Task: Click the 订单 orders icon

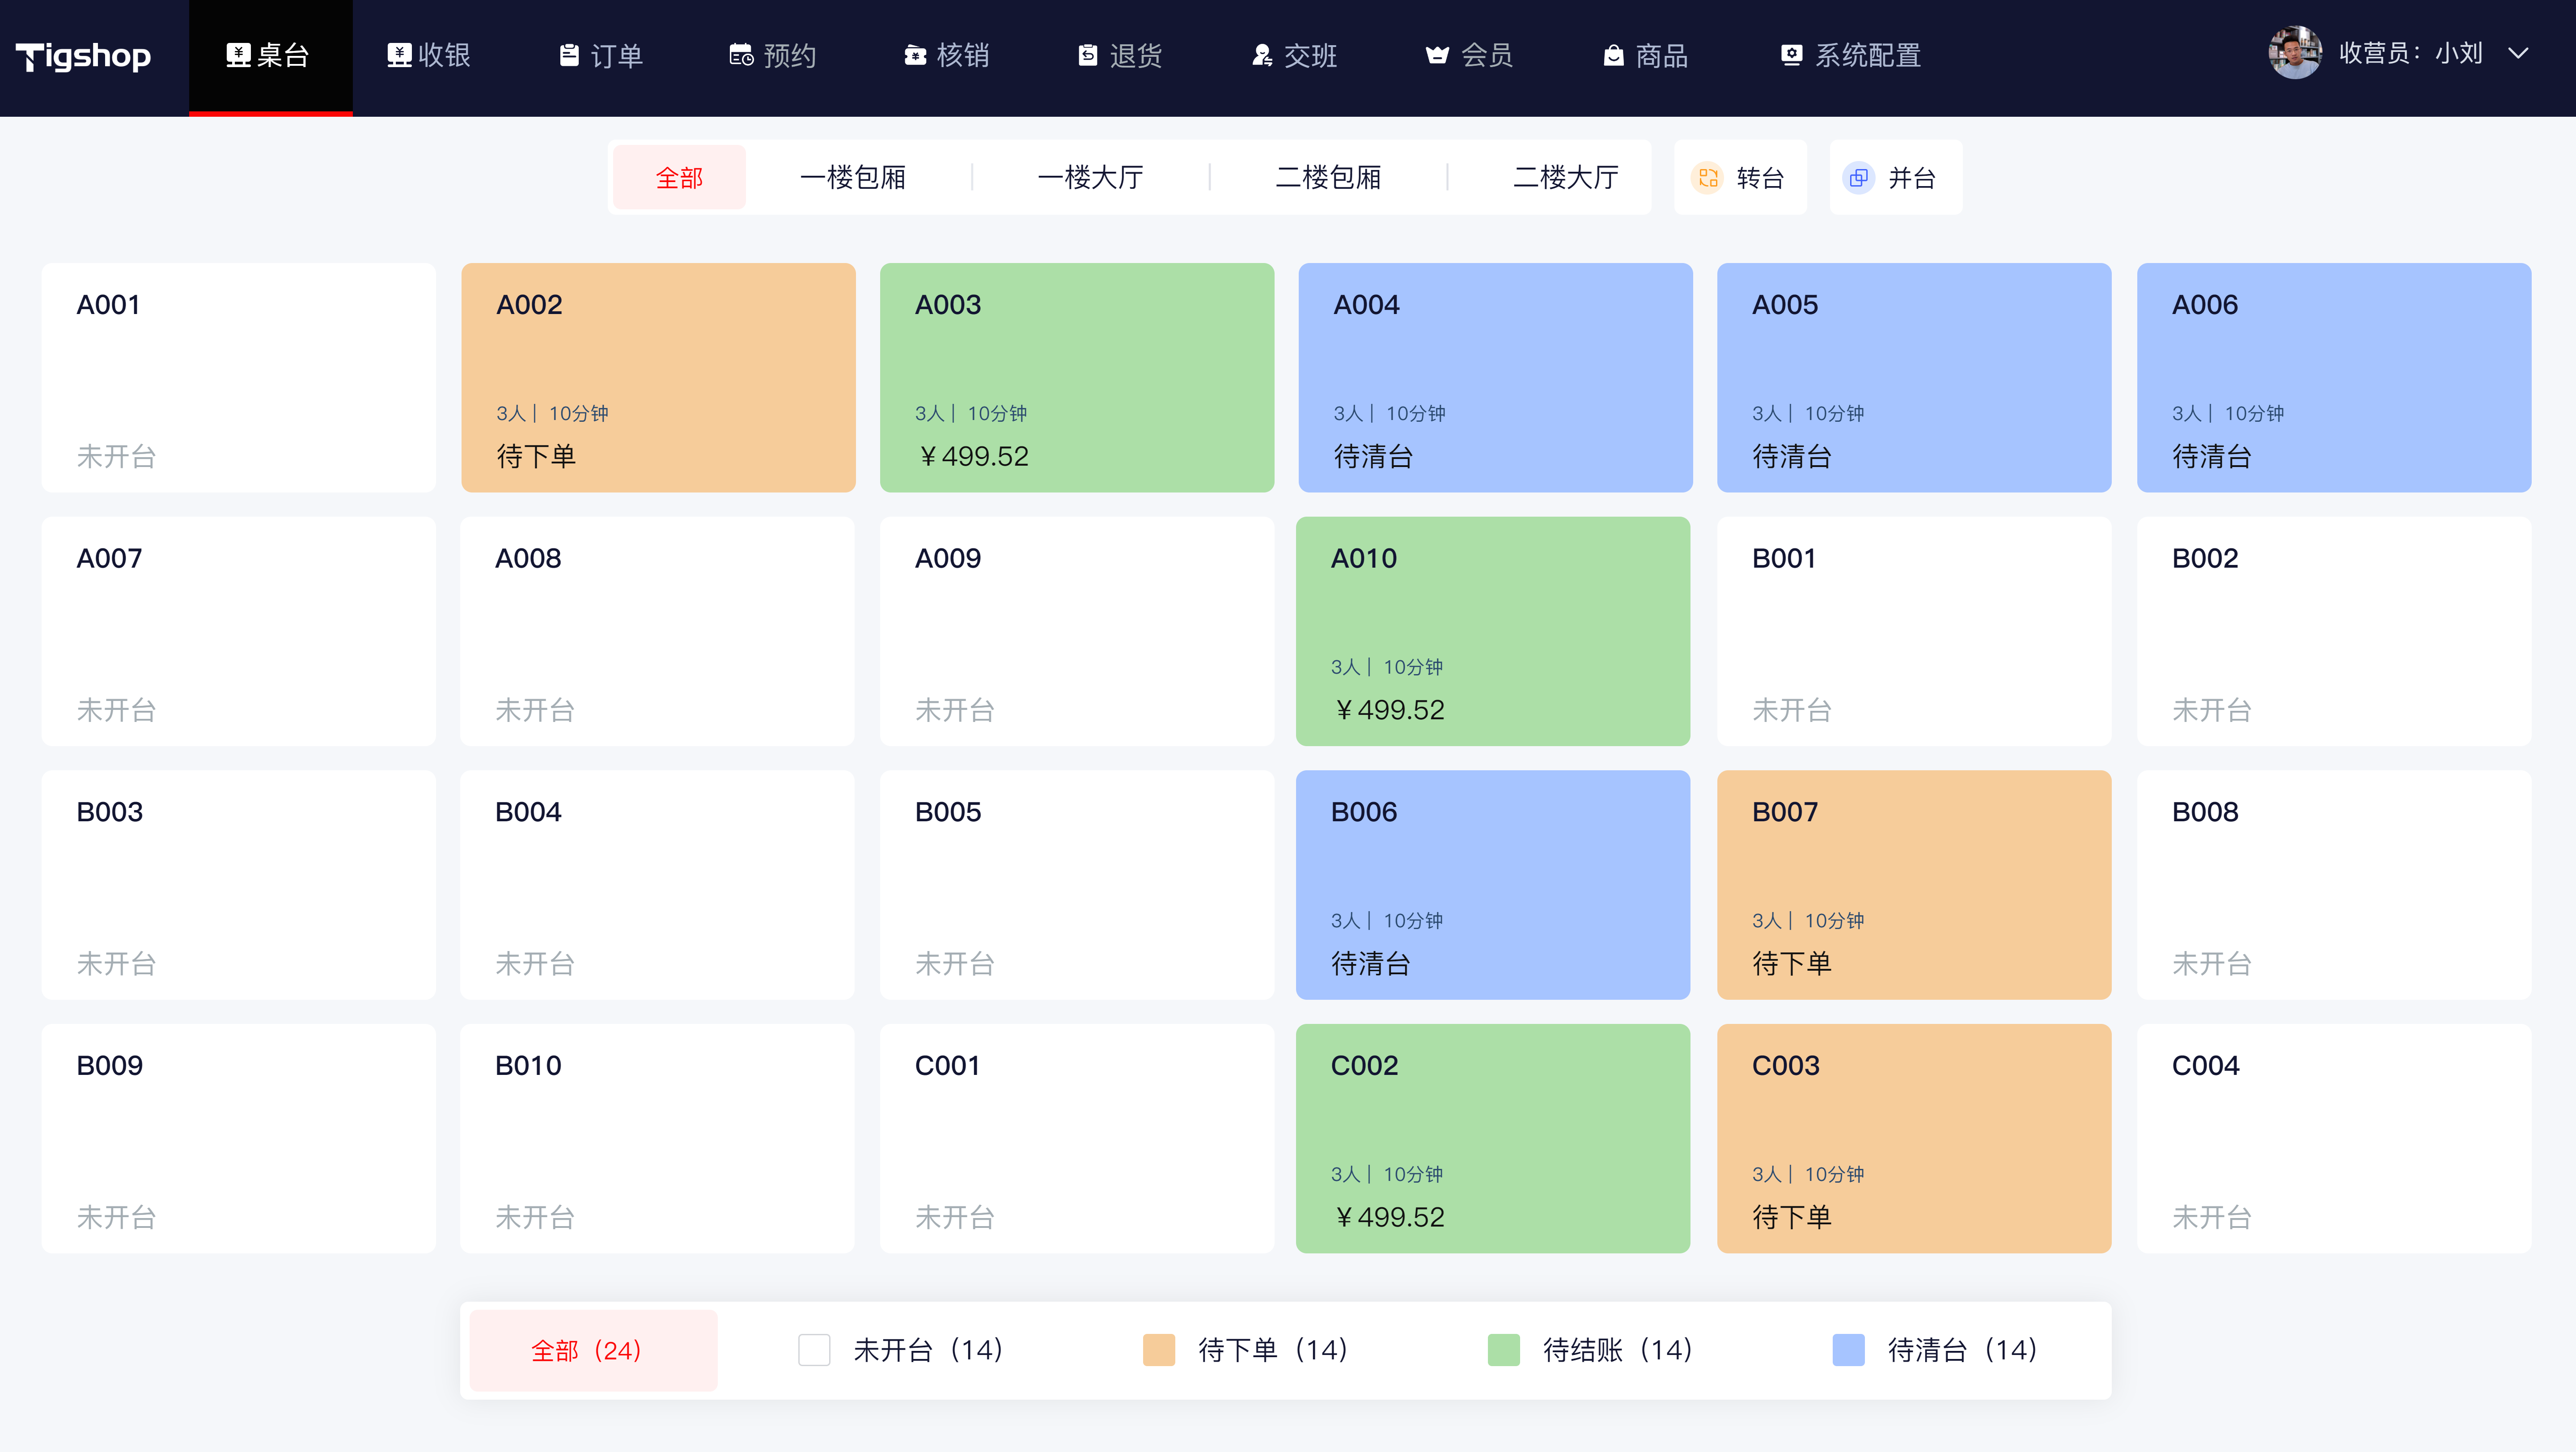Action: click(x=569, y=55)
